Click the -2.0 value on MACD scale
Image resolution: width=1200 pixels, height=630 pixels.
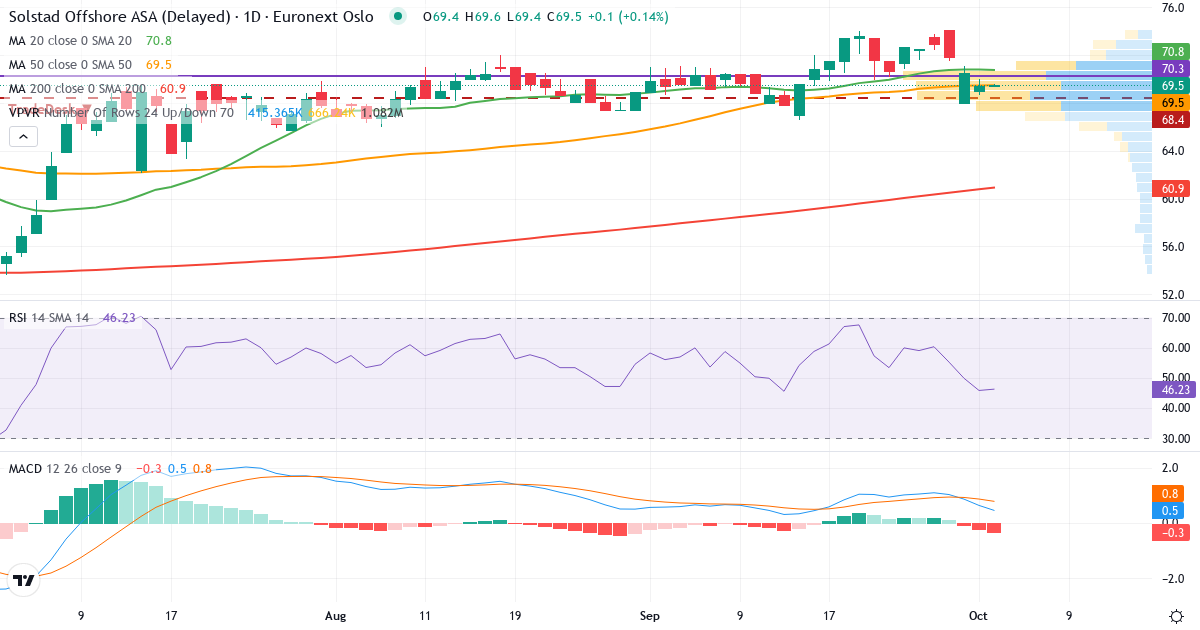[1174, 579]
